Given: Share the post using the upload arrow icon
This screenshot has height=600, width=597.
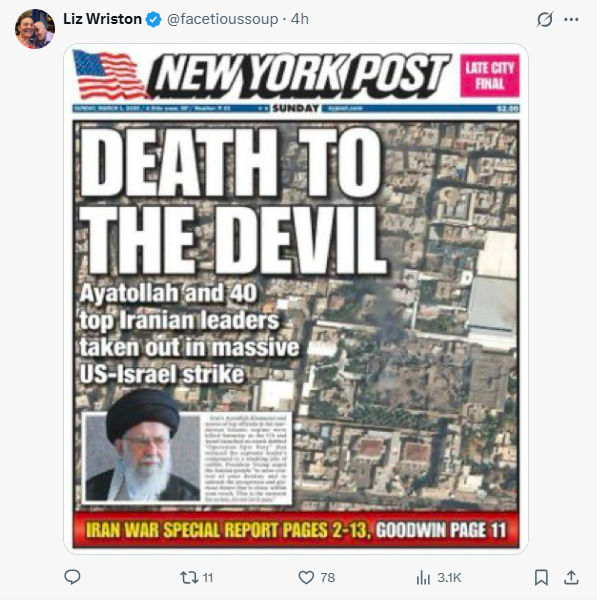Looking at the screenshot, I should (571, 577).
